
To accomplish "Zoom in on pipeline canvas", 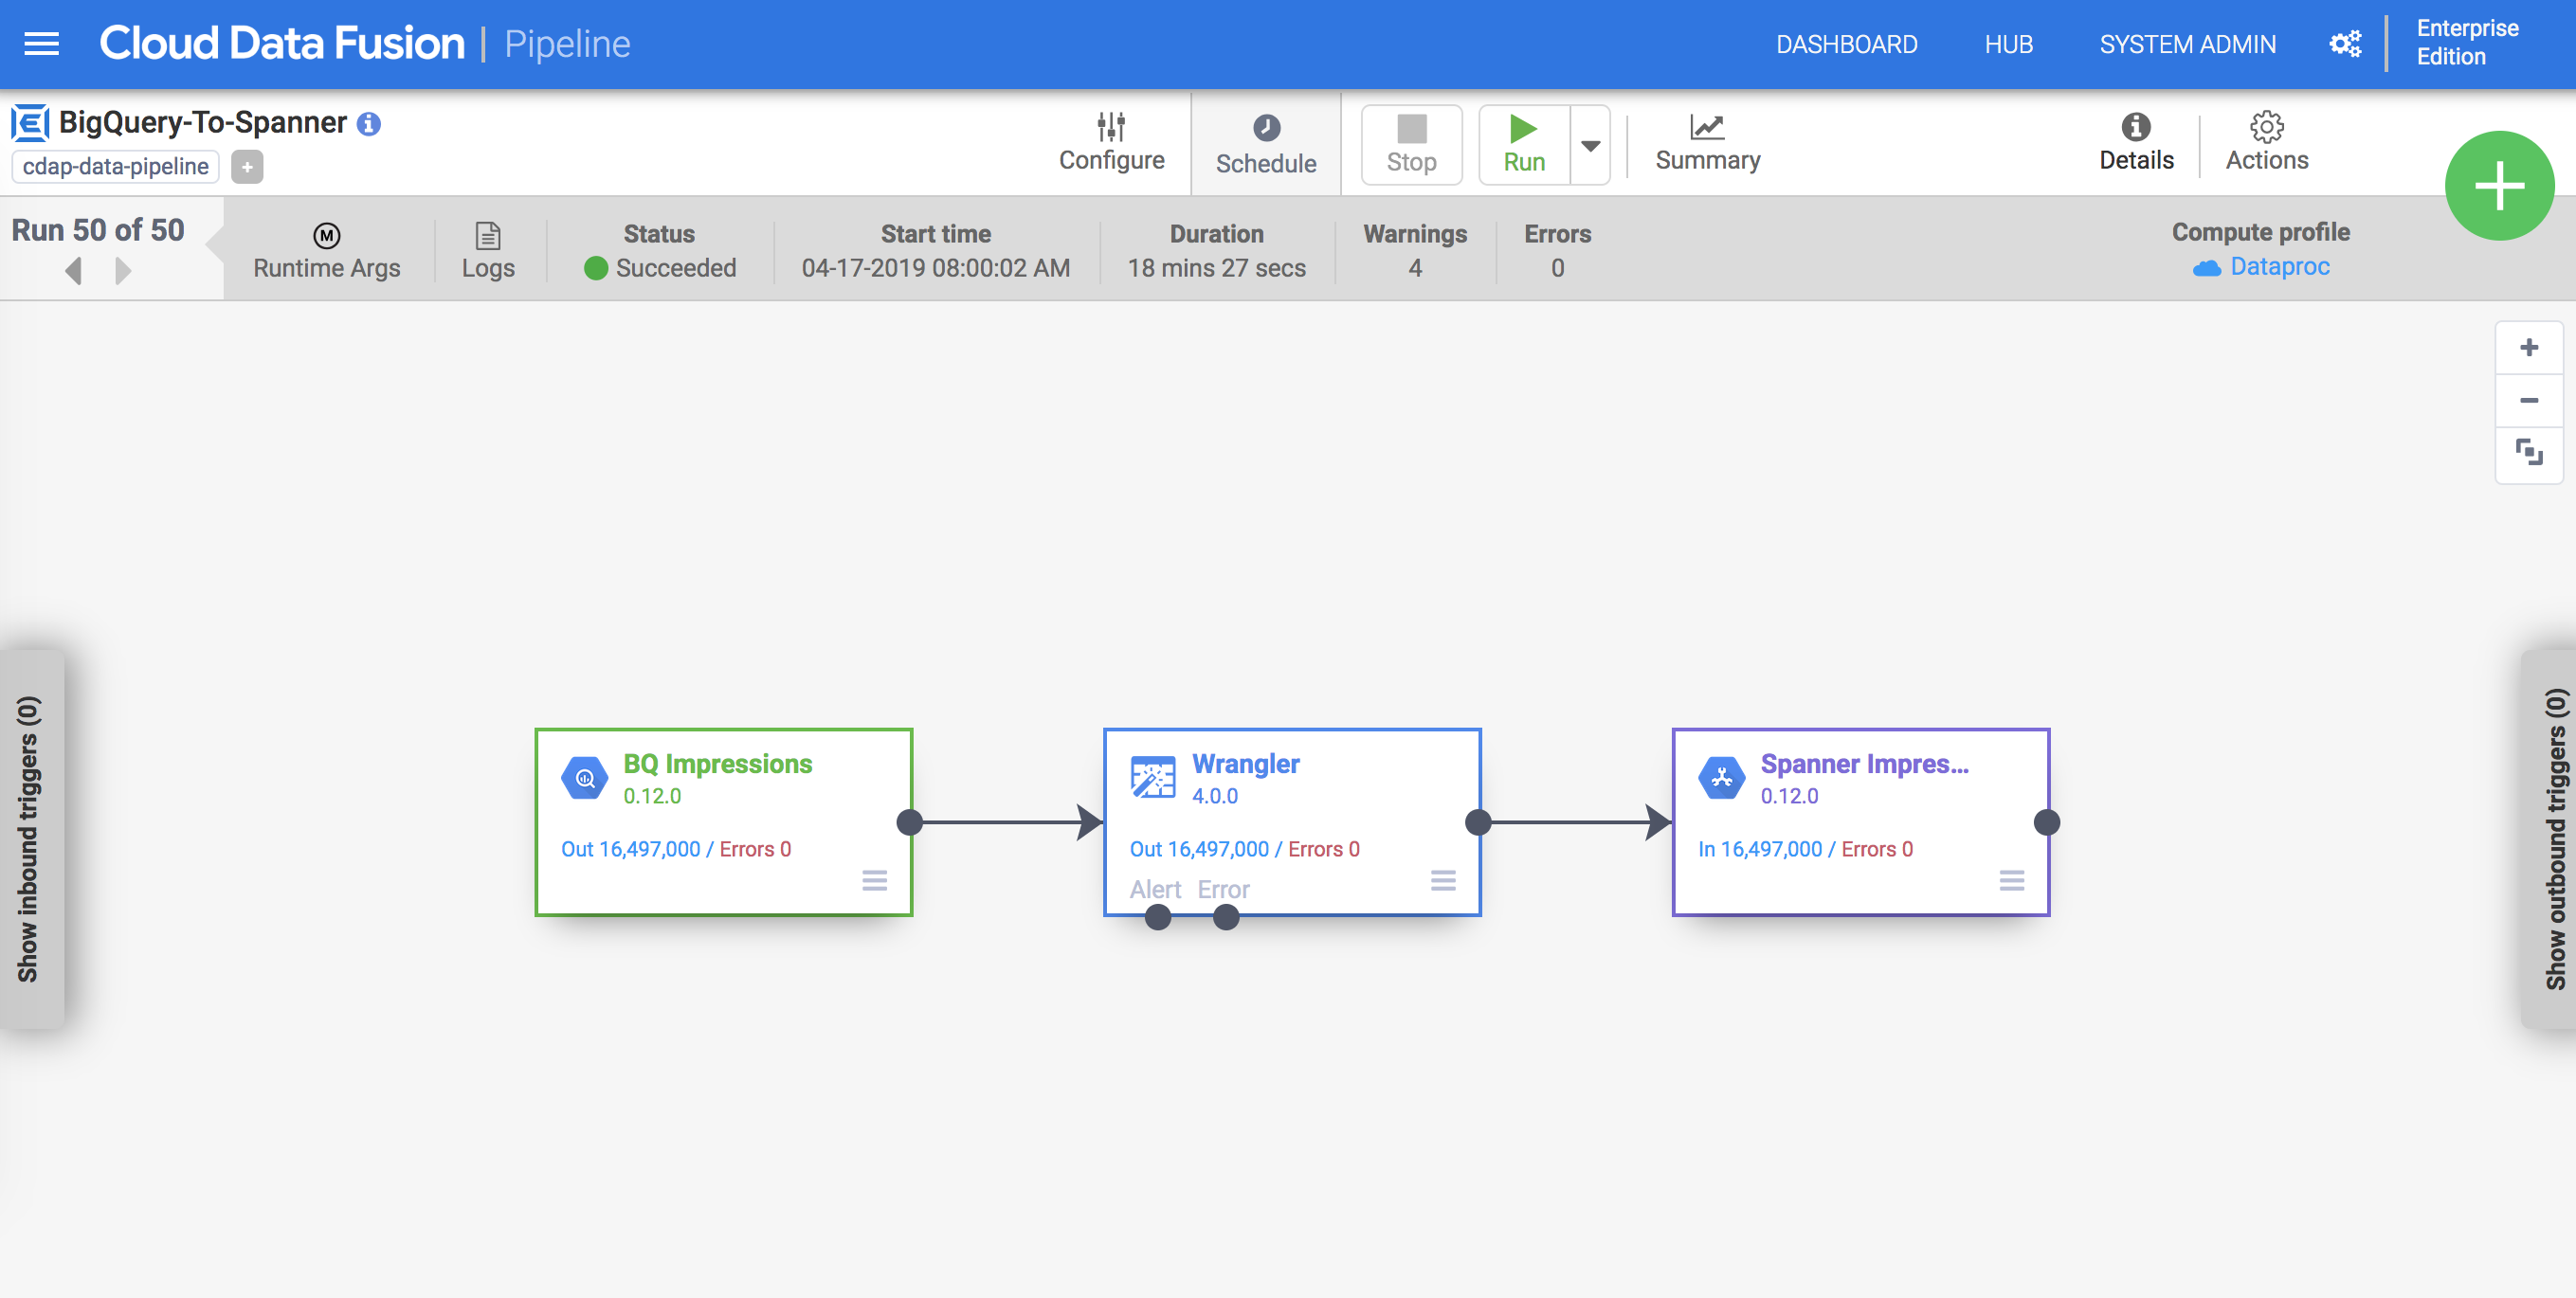I will pos(2528,348).
